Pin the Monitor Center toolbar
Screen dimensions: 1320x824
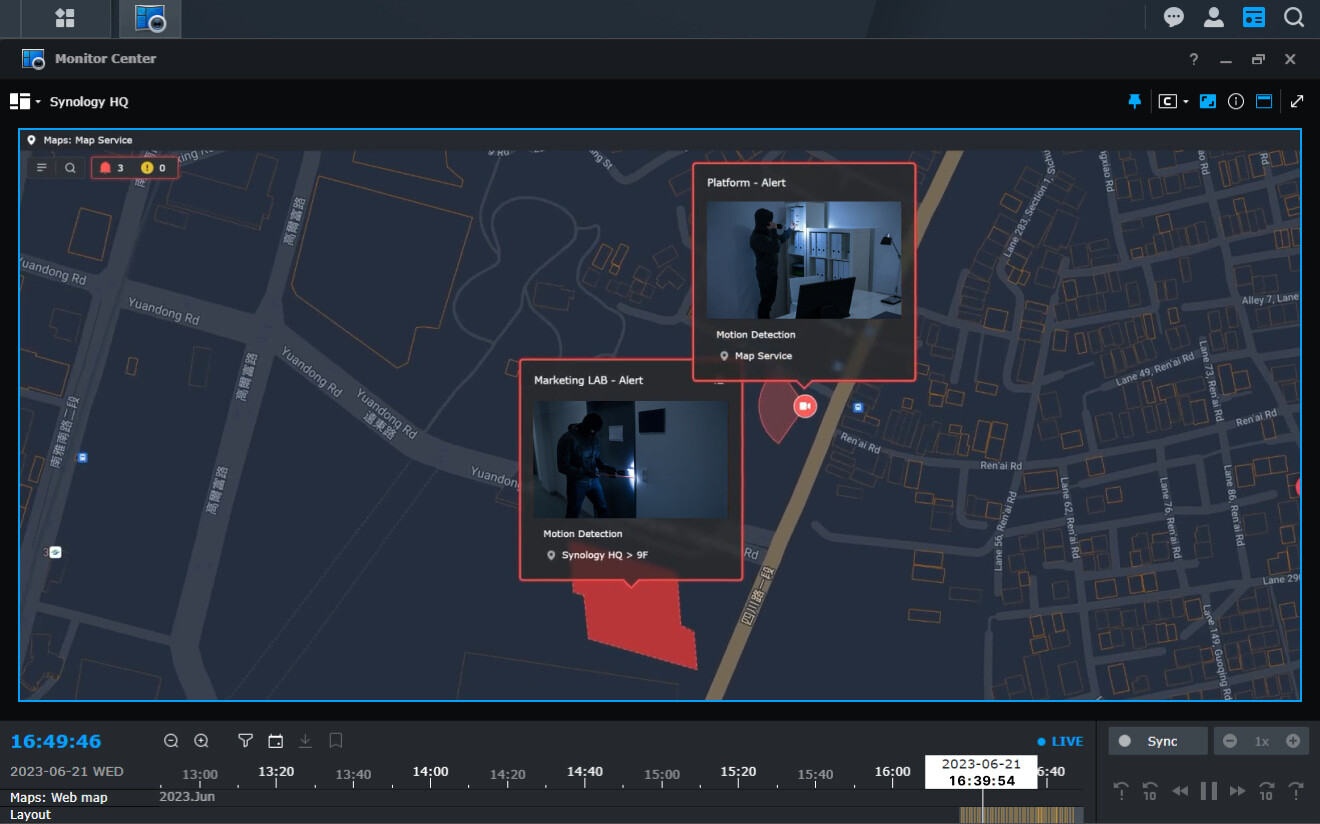[1134, 101]
